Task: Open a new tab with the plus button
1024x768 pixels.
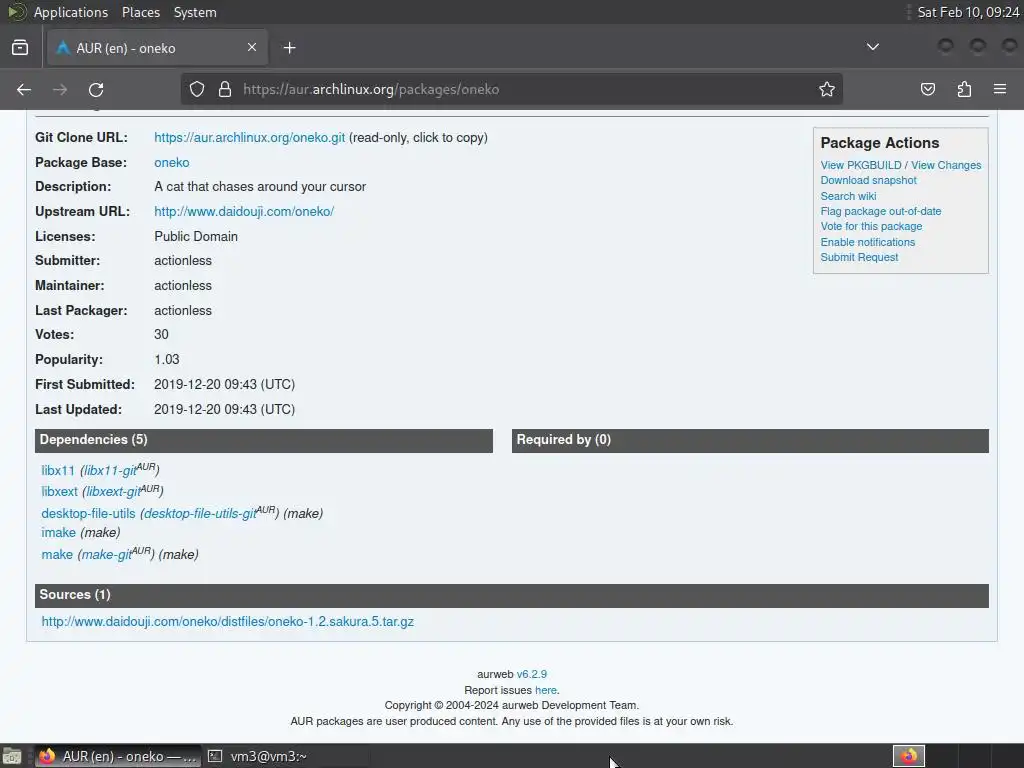Action: coord(289,48)
